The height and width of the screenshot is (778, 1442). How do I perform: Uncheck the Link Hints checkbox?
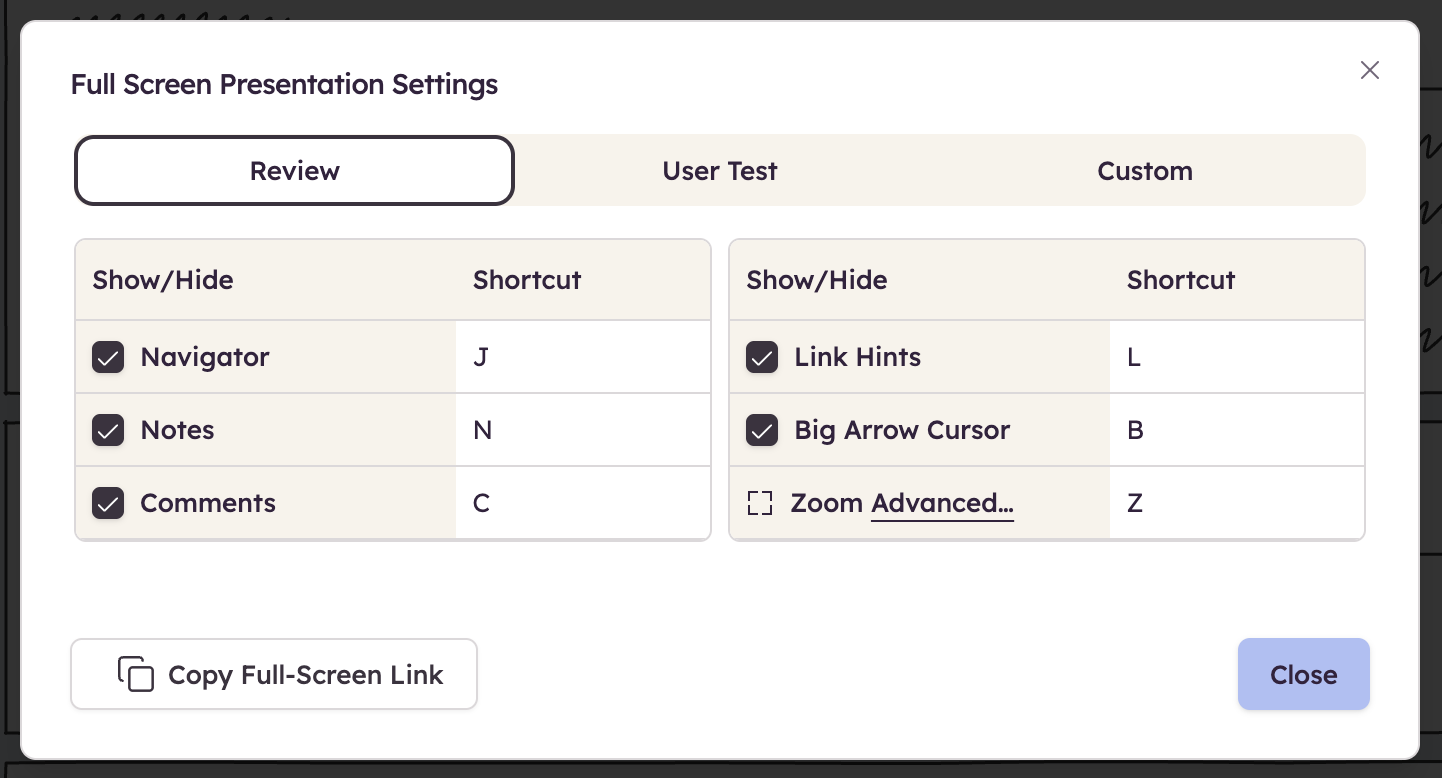[x=762, y=357]
